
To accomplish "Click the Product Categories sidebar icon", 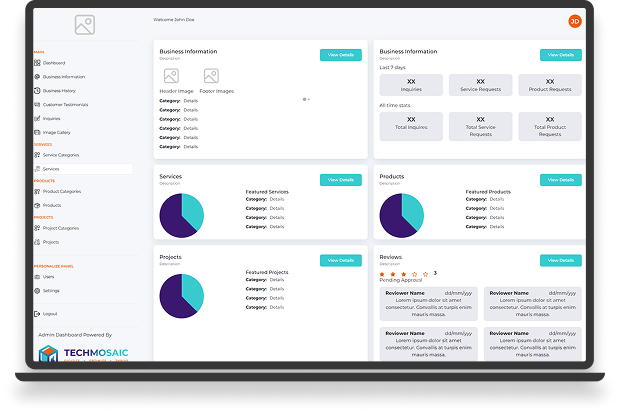I will [x=37, y=191].
